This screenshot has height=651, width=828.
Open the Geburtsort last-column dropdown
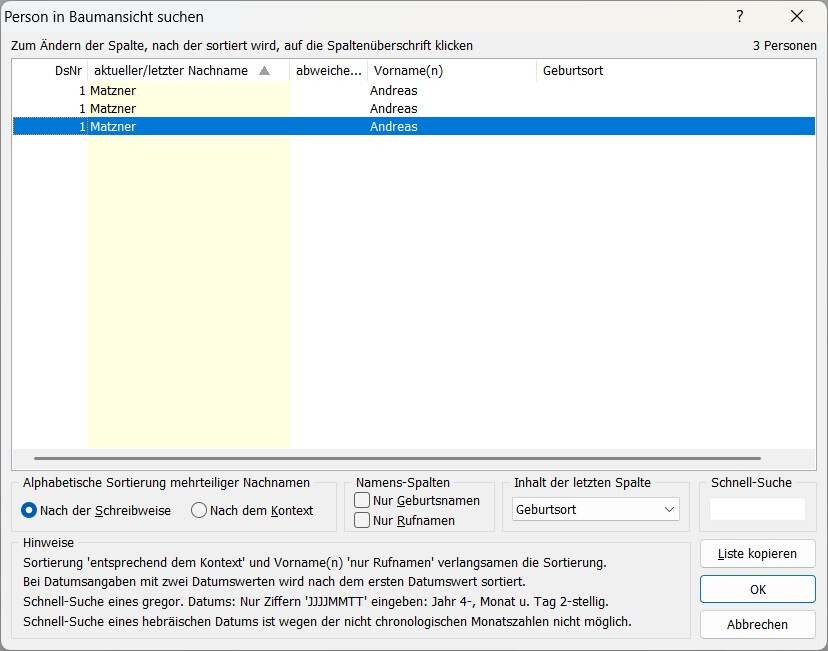tap(596, 510)
